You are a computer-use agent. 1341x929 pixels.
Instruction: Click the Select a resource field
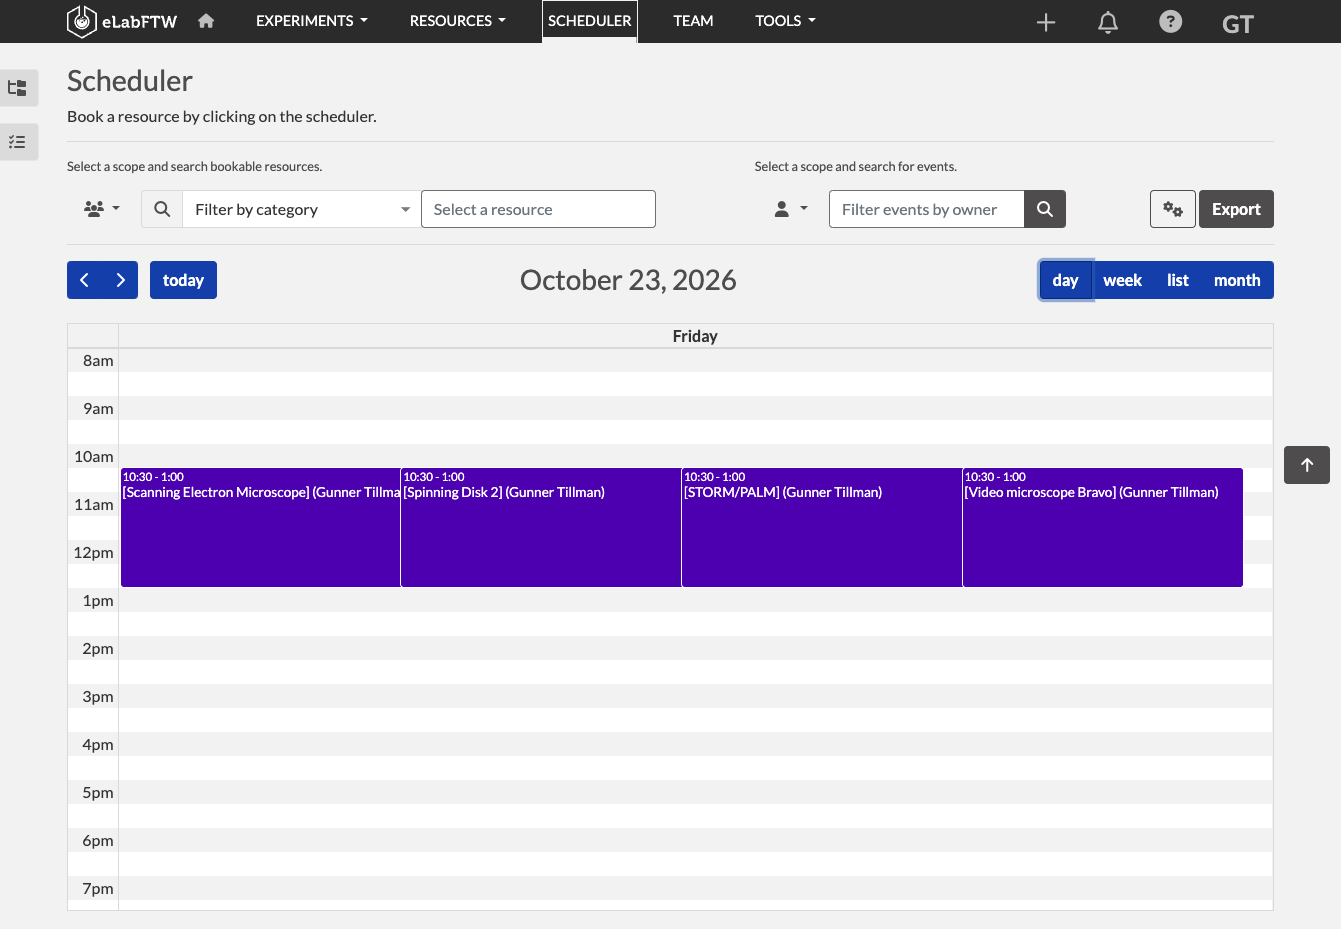538,209
